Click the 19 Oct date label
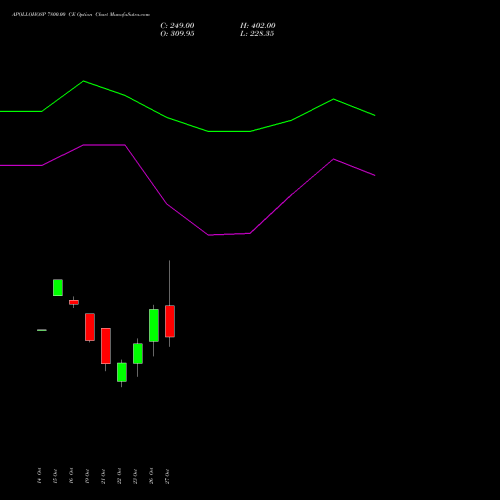 [x=87, y=476]
